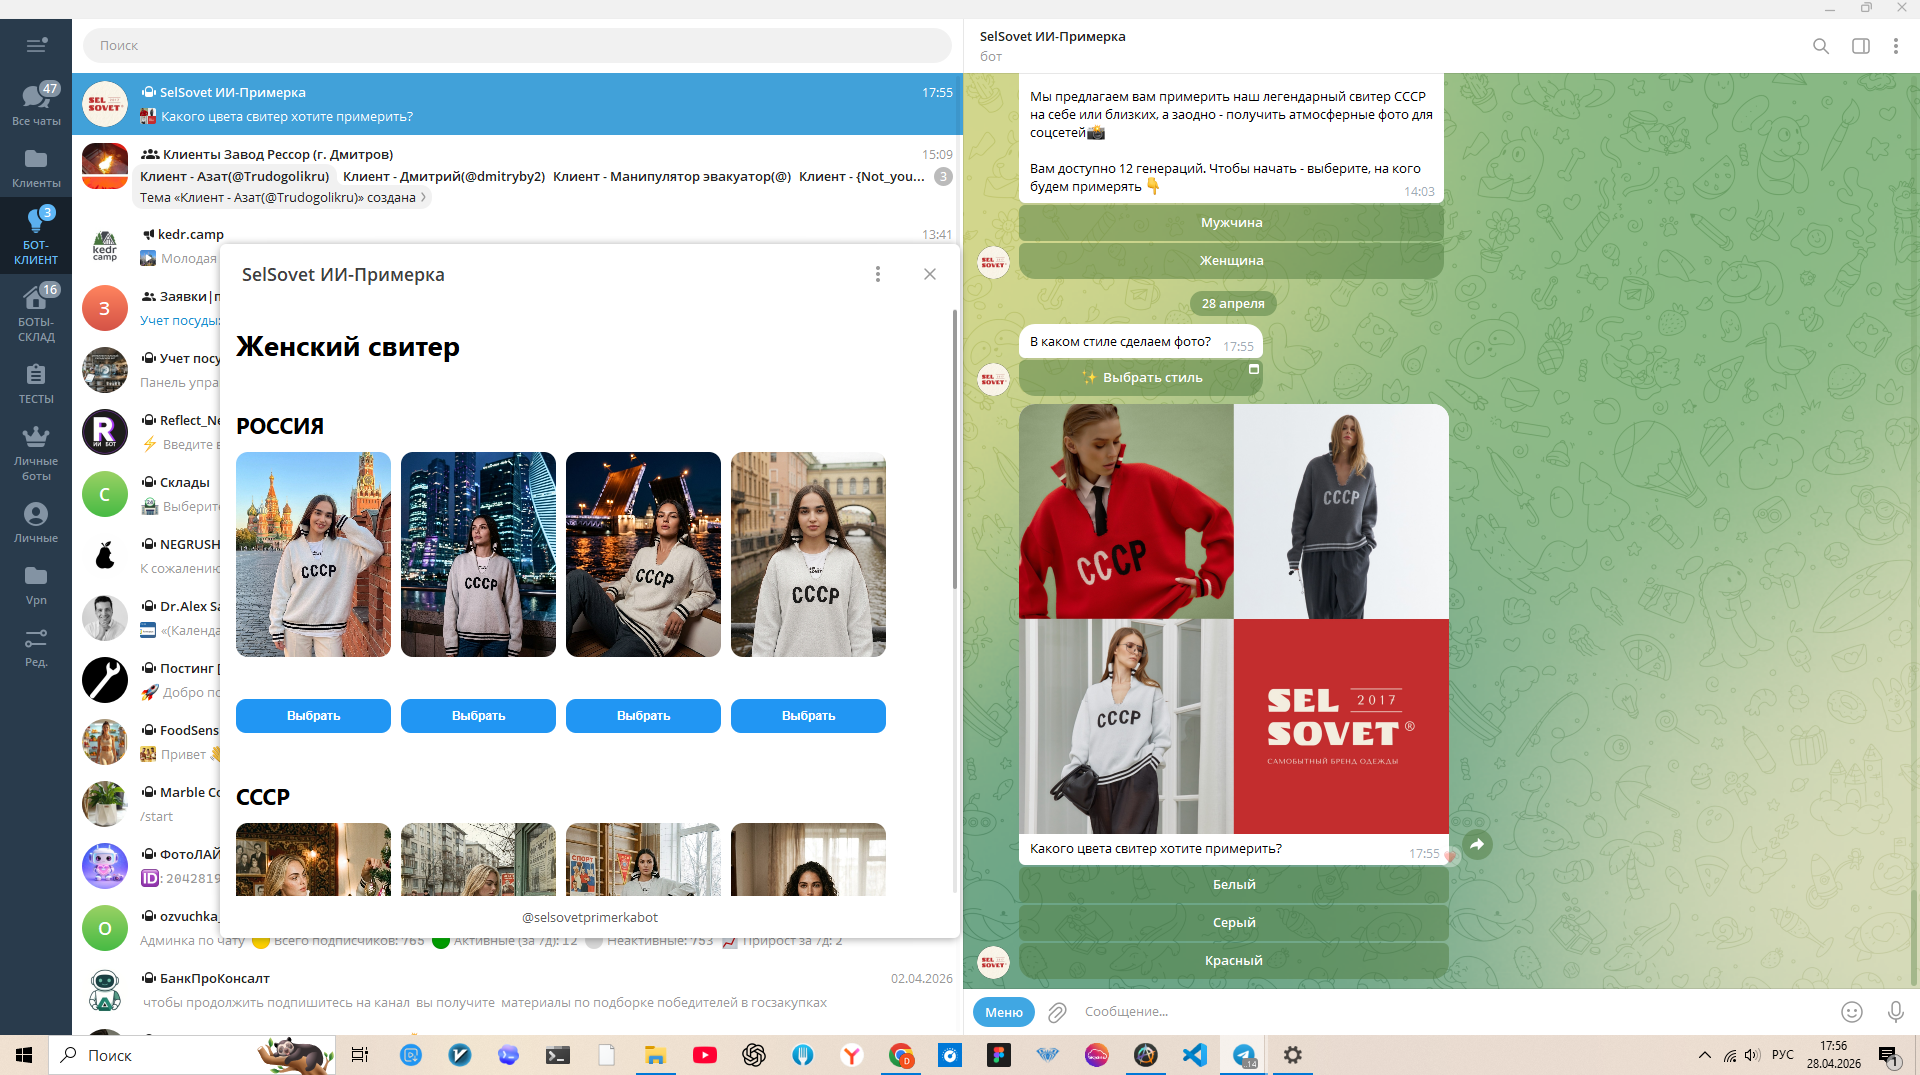The height and width of the screenshot is (1075, 1920).
Task: Open Google Chrome from the taskbar
Action: click(x=901, y=1055)
